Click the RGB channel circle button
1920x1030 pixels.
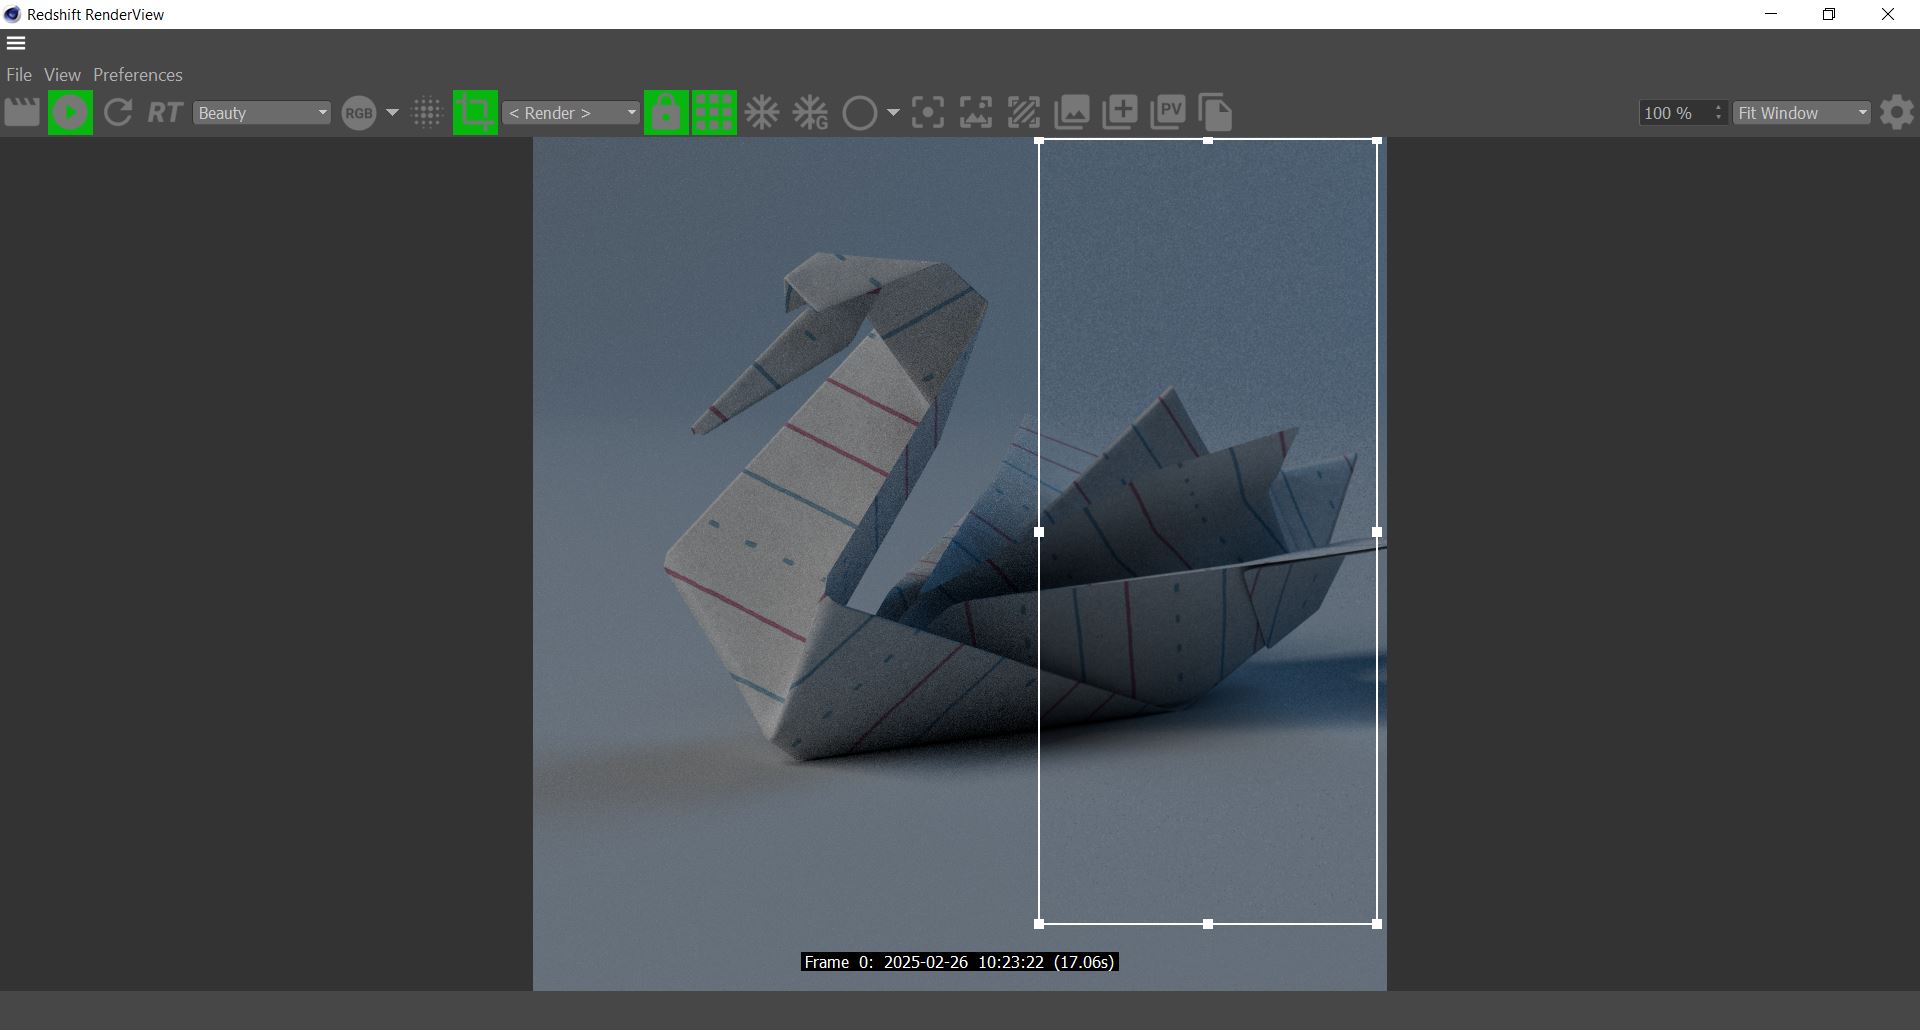tap(359, 113)
